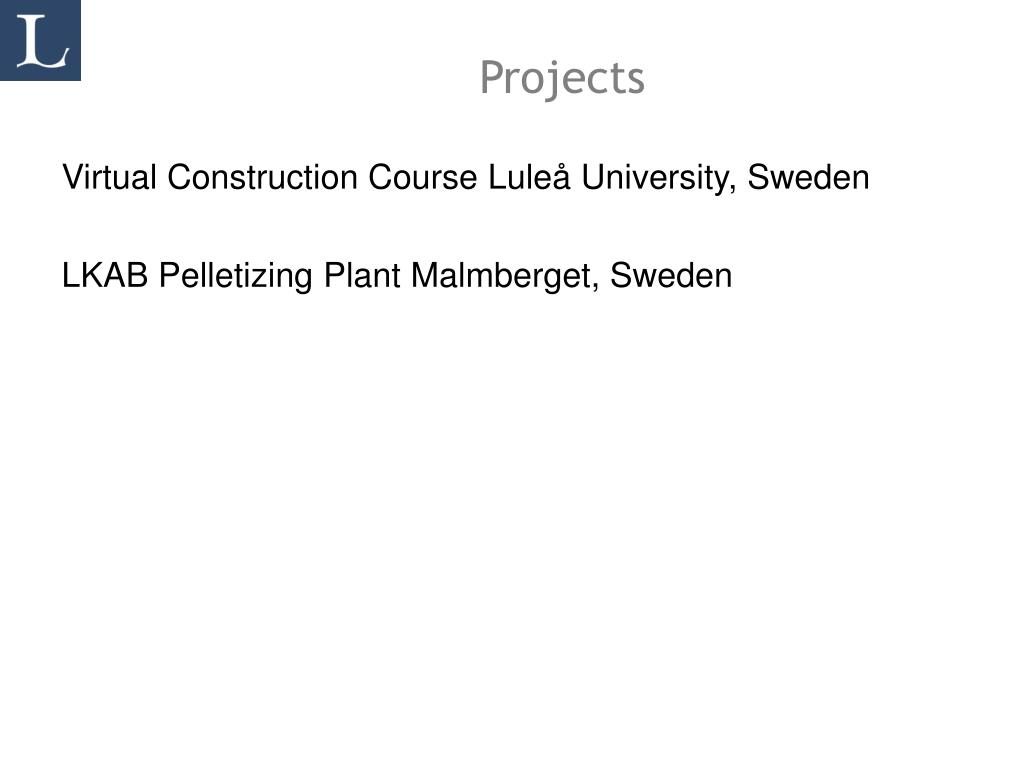Click the comma after Malmberget
This screenshot has width=1024, height=768.
[x=596, y=287]
